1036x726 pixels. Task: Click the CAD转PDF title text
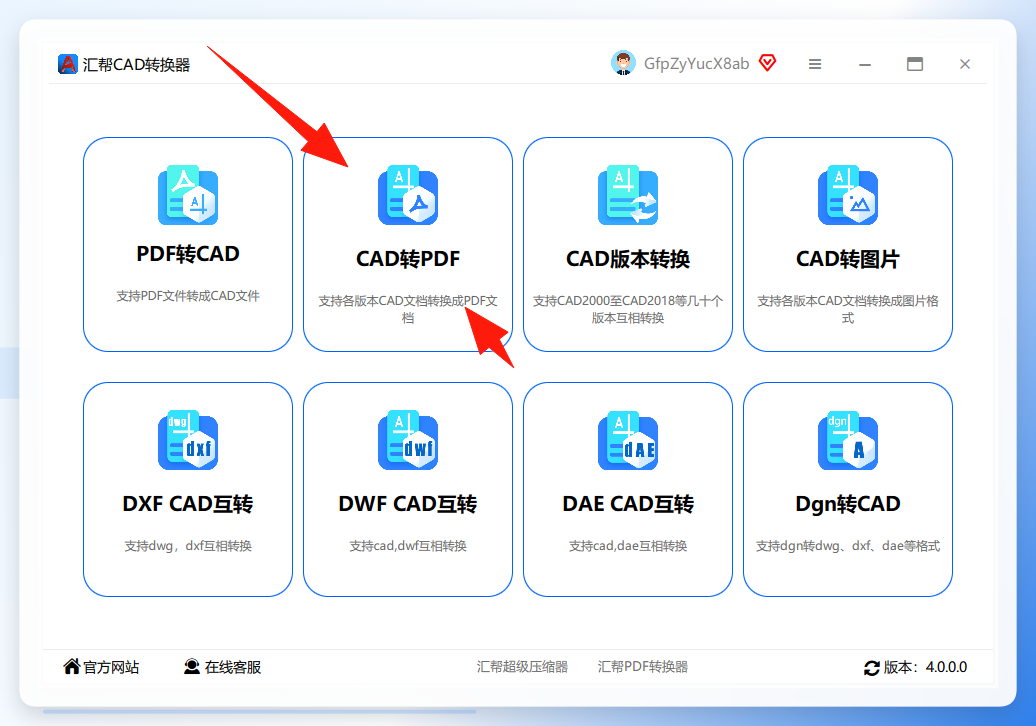click(x=408, y=259)
